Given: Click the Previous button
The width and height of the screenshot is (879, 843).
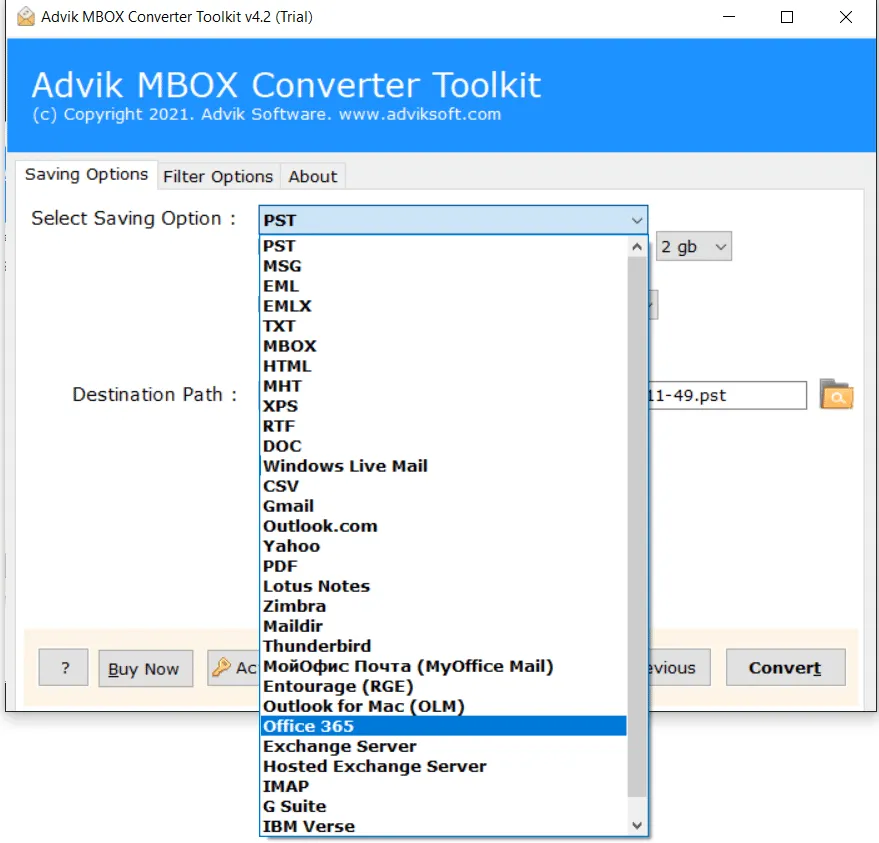Looking at the screenshot, I should [x=679, y=668].
